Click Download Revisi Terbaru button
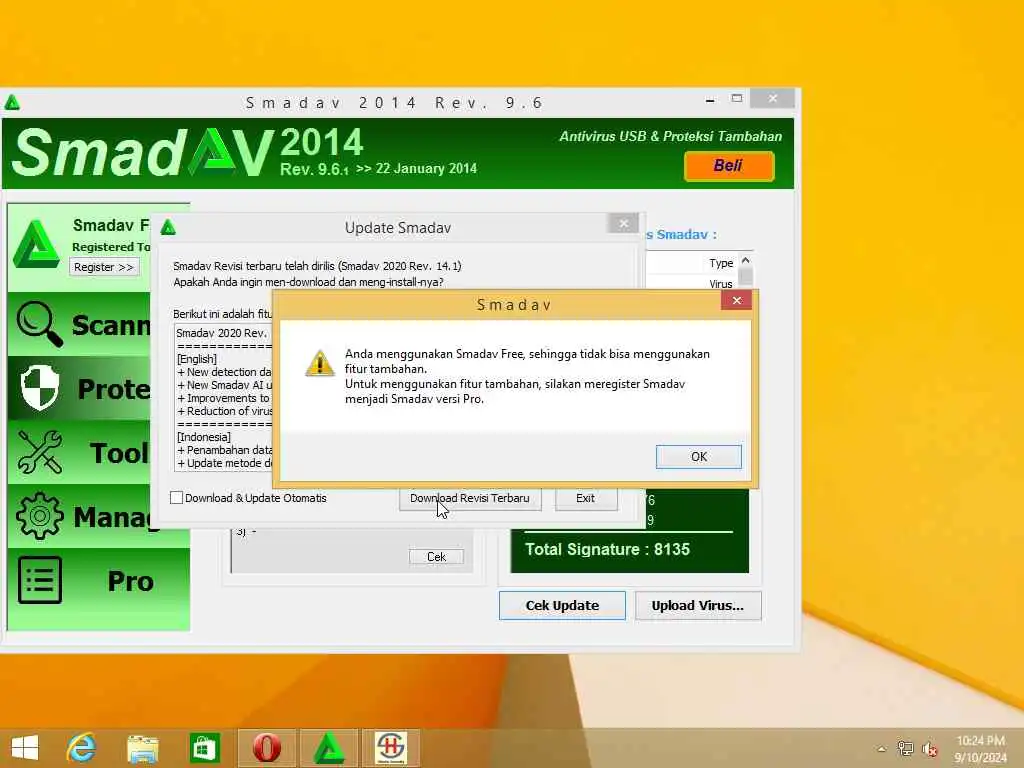 coord(470,498)
